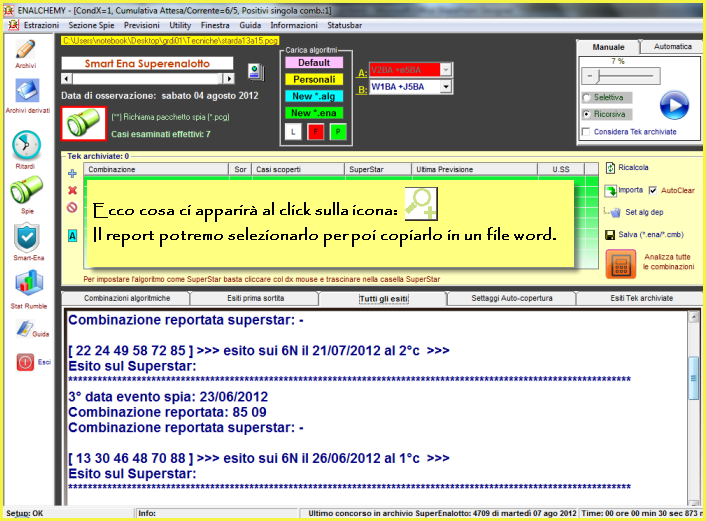Click the report scrollbar up arrow

click(x=693, y=317)
